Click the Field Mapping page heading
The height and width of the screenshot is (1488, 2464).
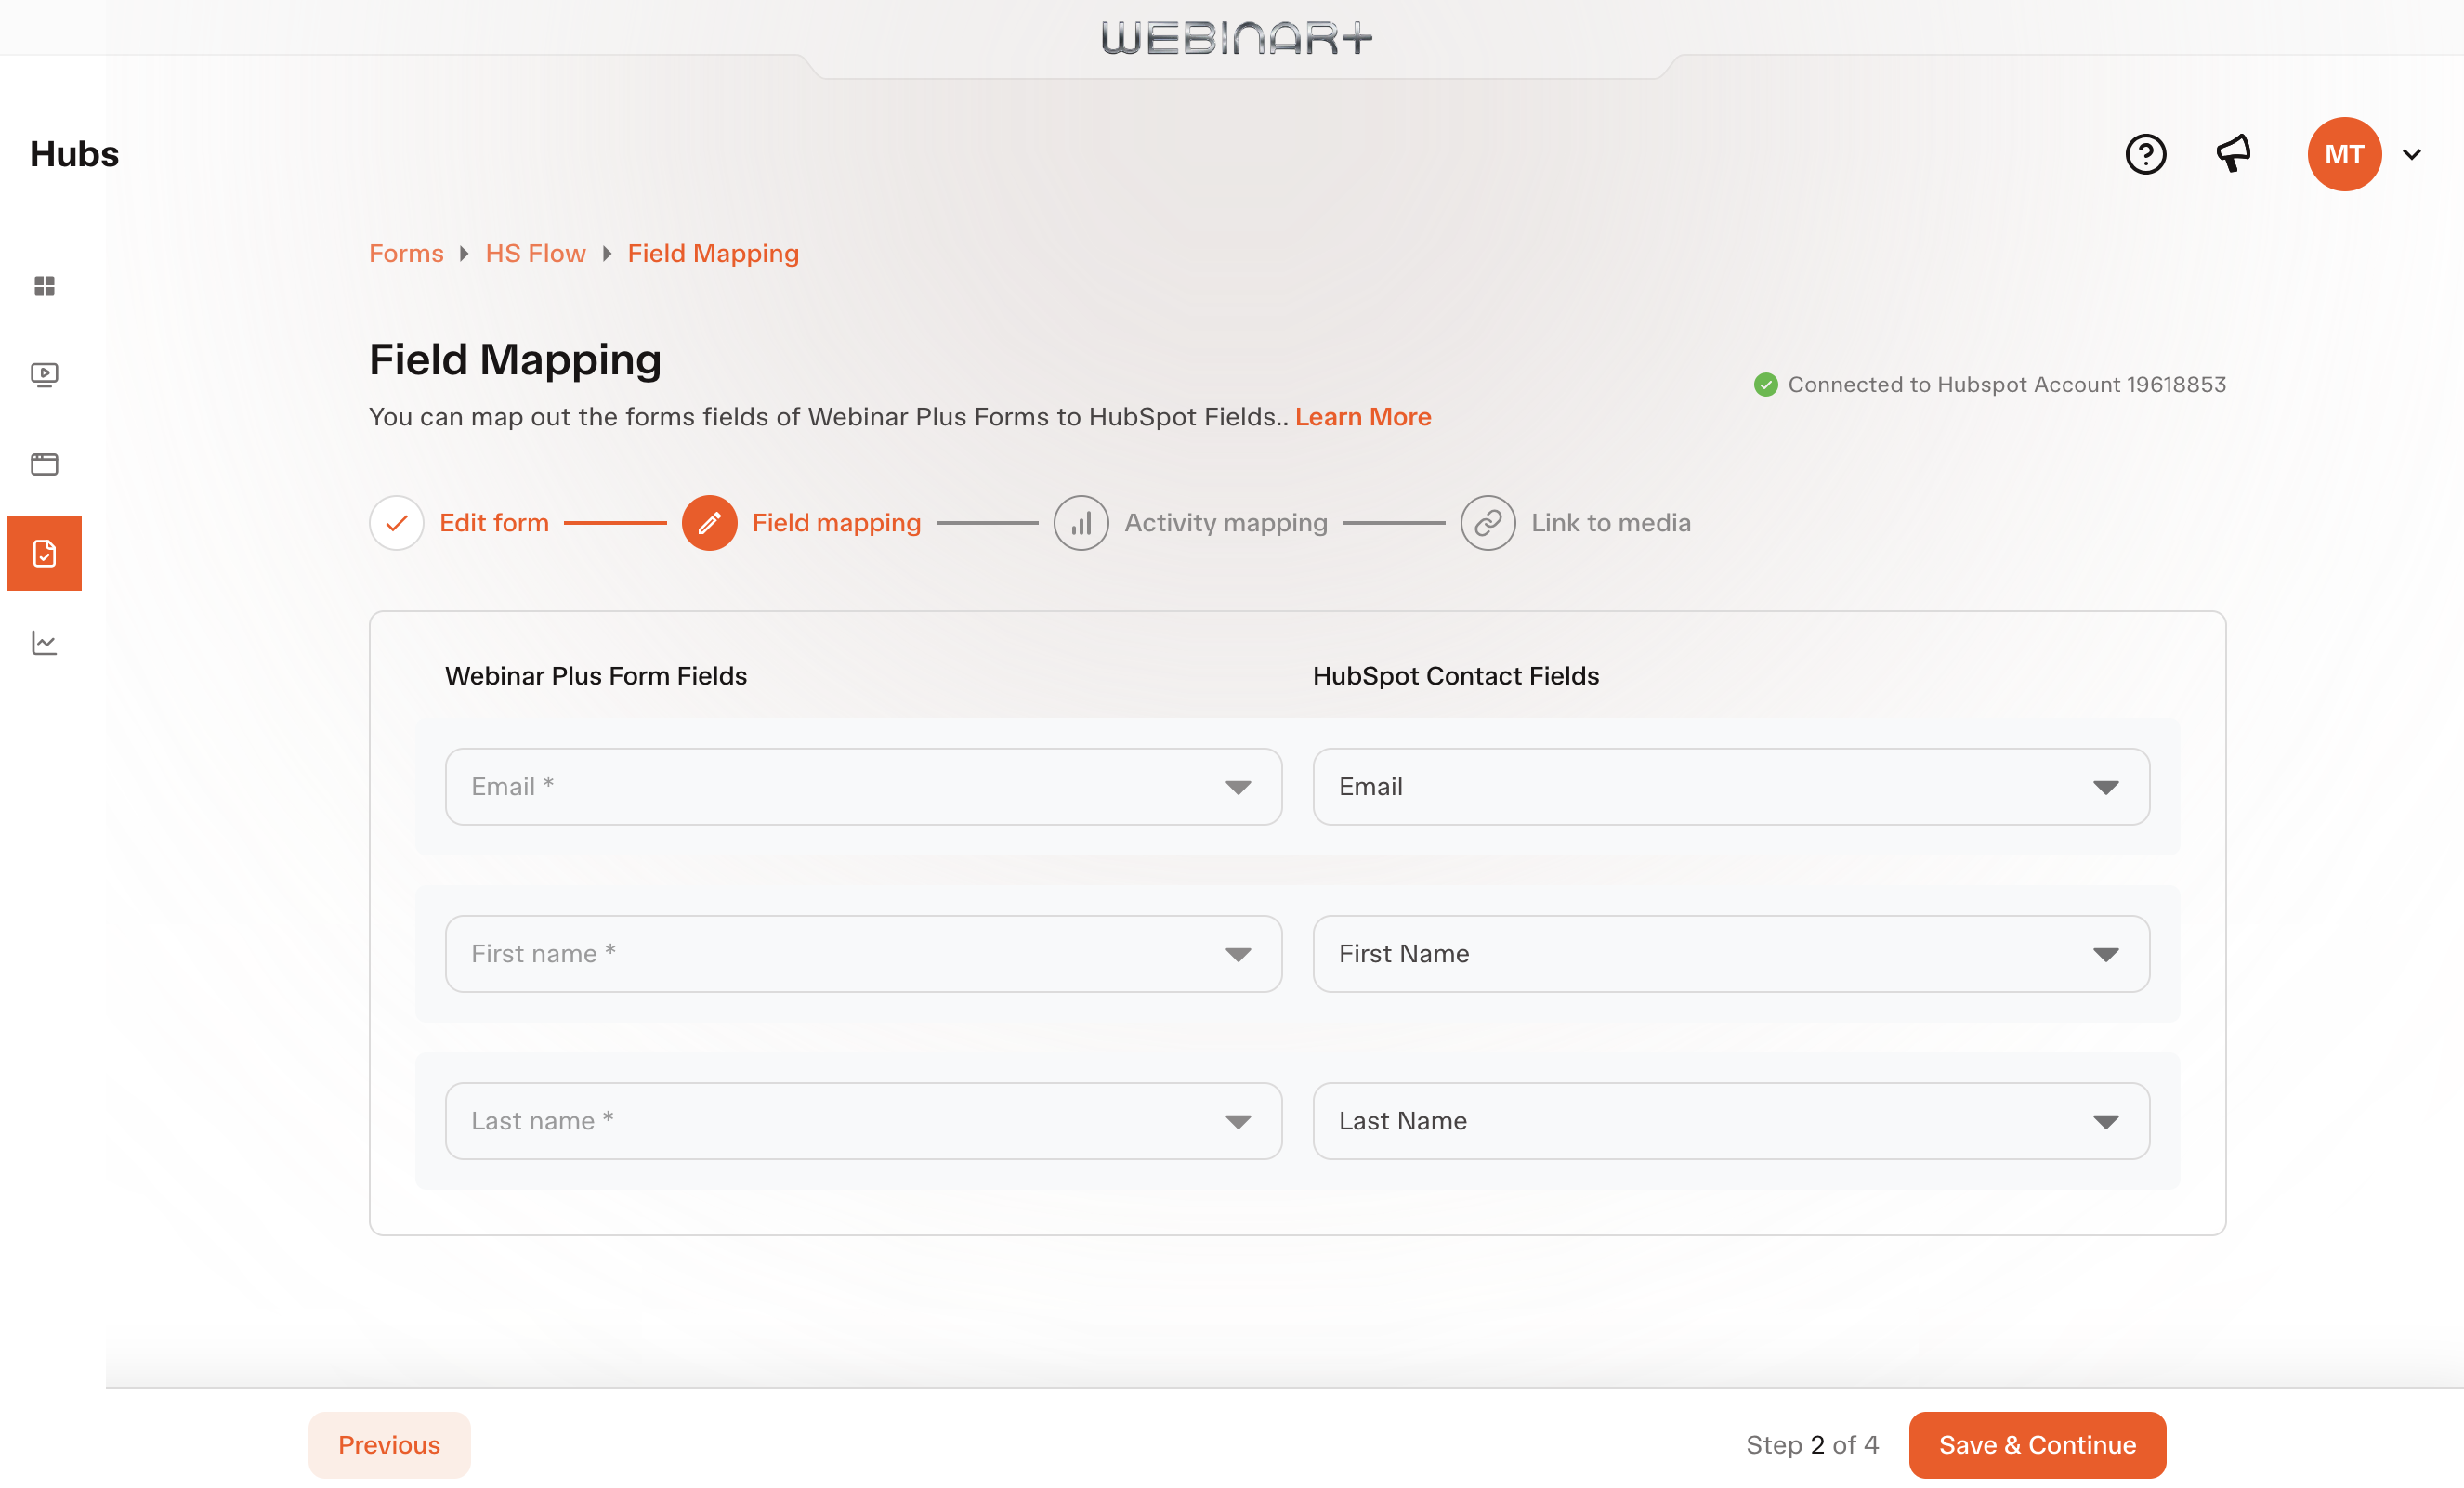point(515,360)
